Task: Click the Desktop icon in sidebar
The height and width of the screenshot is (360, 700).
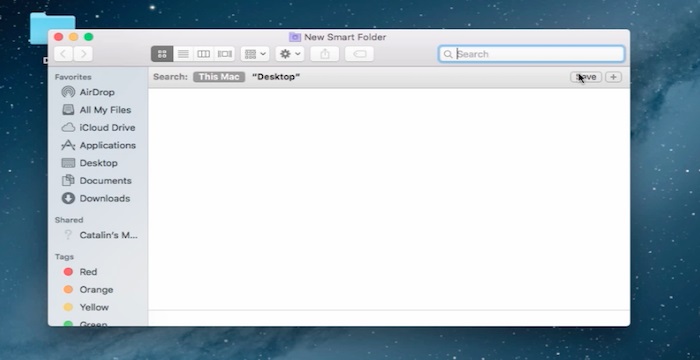Action: (x=68, y=163)
